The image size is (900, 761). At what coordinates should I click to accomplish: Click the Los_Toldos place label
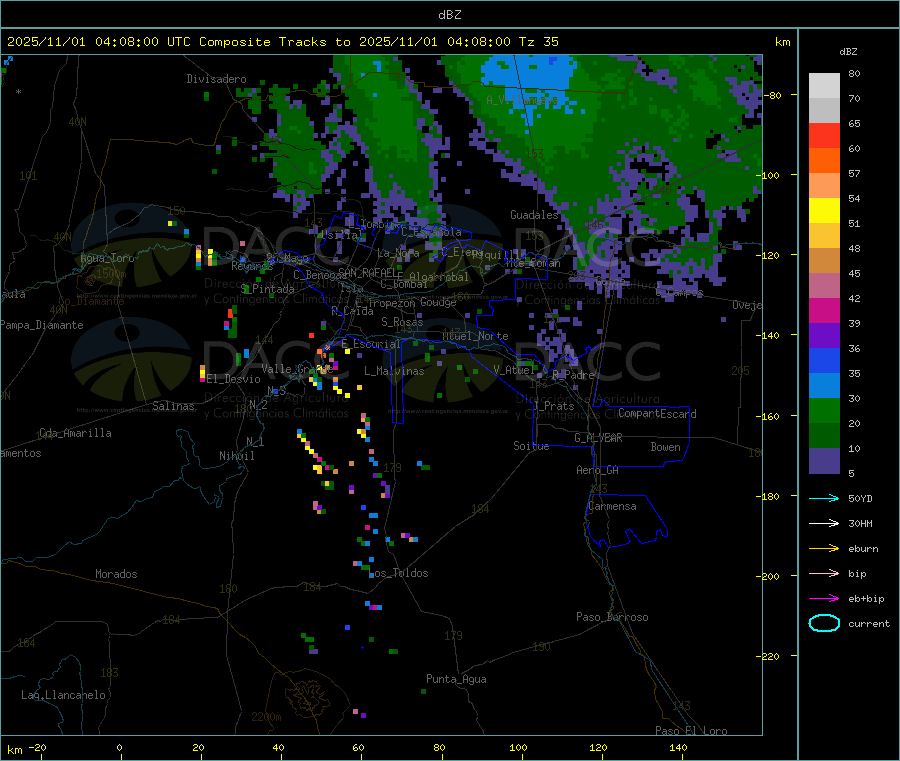pyautogui.click(x=399, y=573)
